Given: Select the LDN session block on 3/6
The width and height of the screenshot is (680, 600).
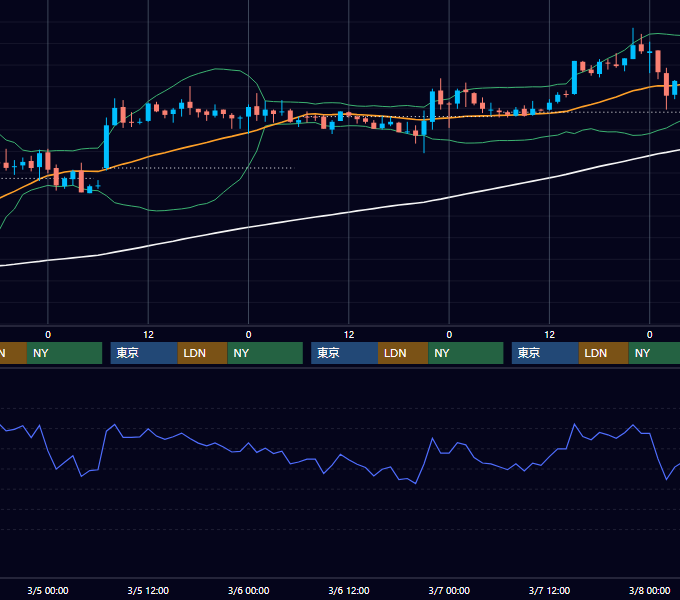Looking at the screenshot, I should coord(403,353).
